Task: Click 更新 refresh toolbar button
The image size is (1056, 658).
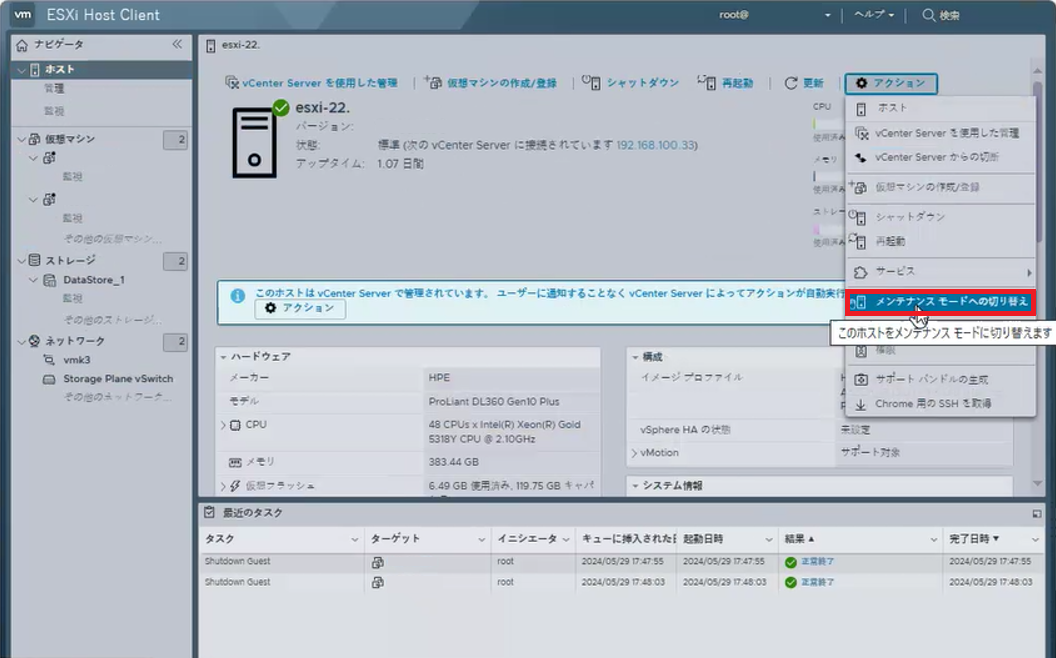Action: tap(804, 83)
